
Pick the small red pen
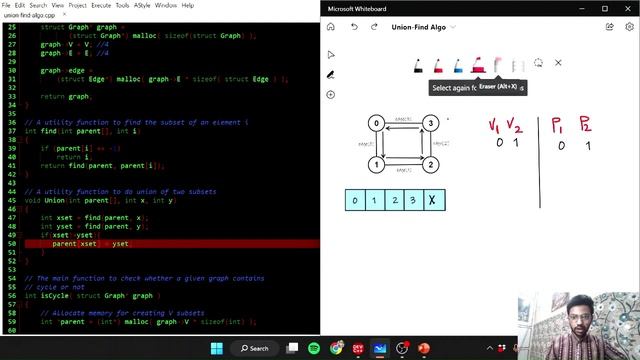438,66
